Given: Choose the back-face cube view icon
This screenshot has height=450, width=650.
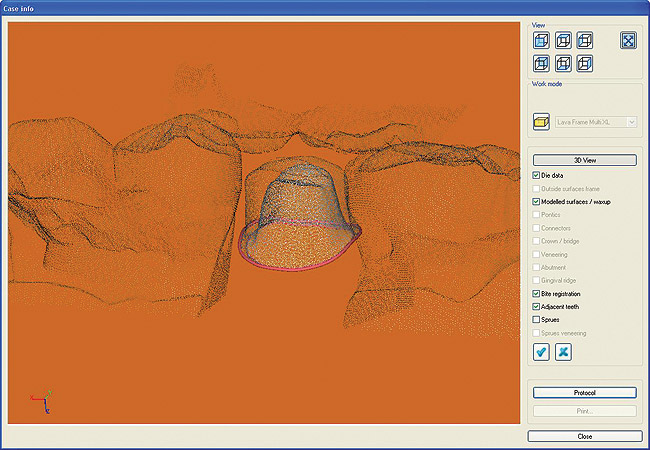Looking at the screenshot, I should (541, 63).
